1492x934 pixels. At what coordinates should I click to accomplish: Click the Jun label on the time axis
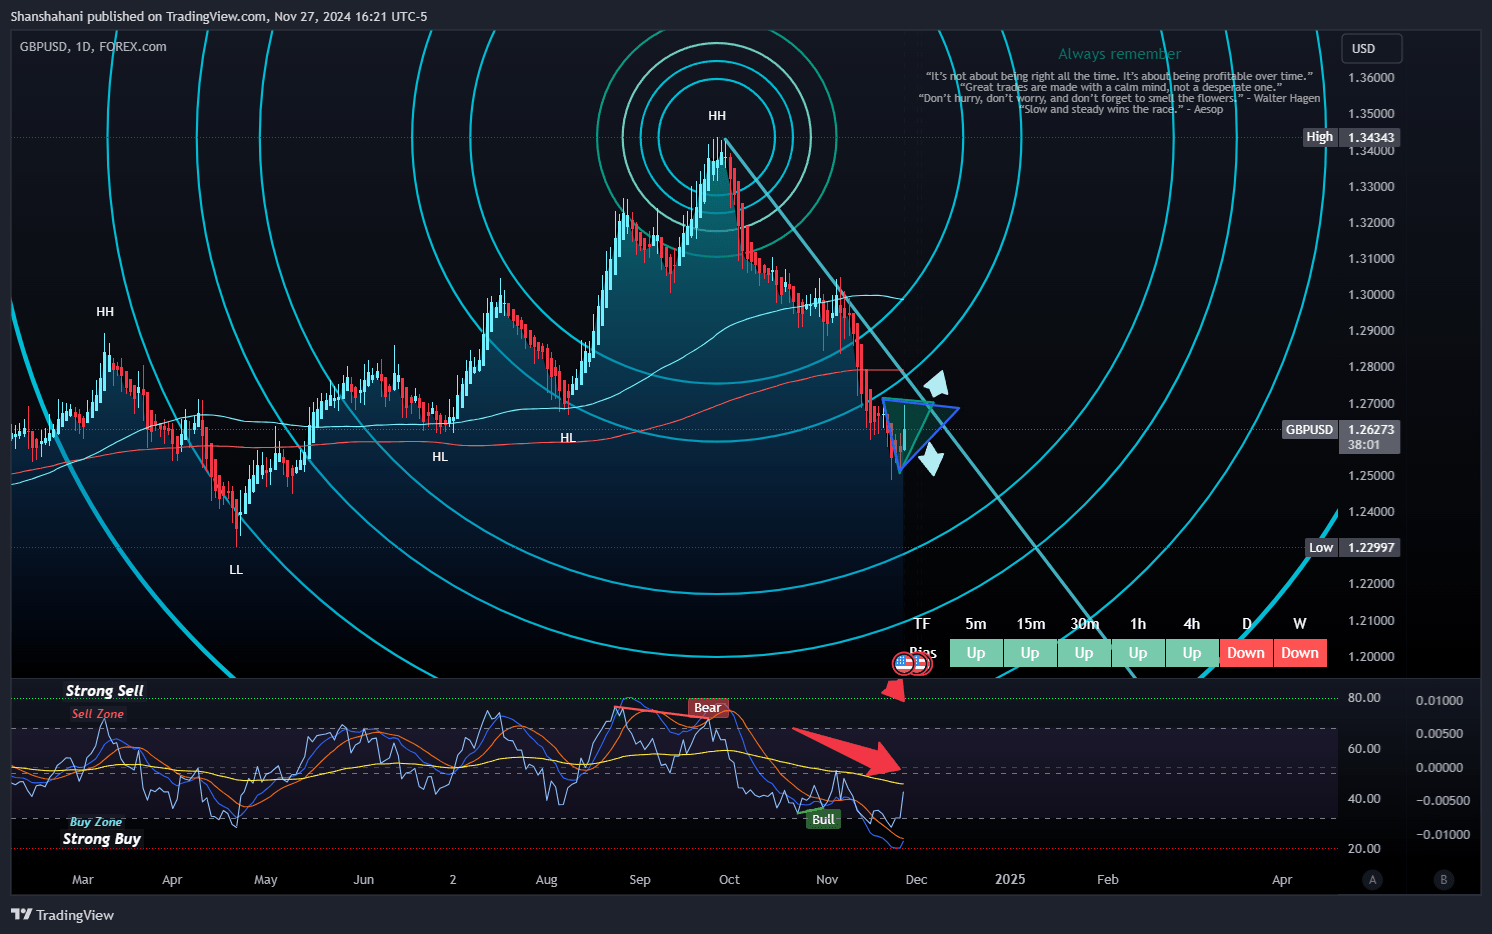[364, 880]
